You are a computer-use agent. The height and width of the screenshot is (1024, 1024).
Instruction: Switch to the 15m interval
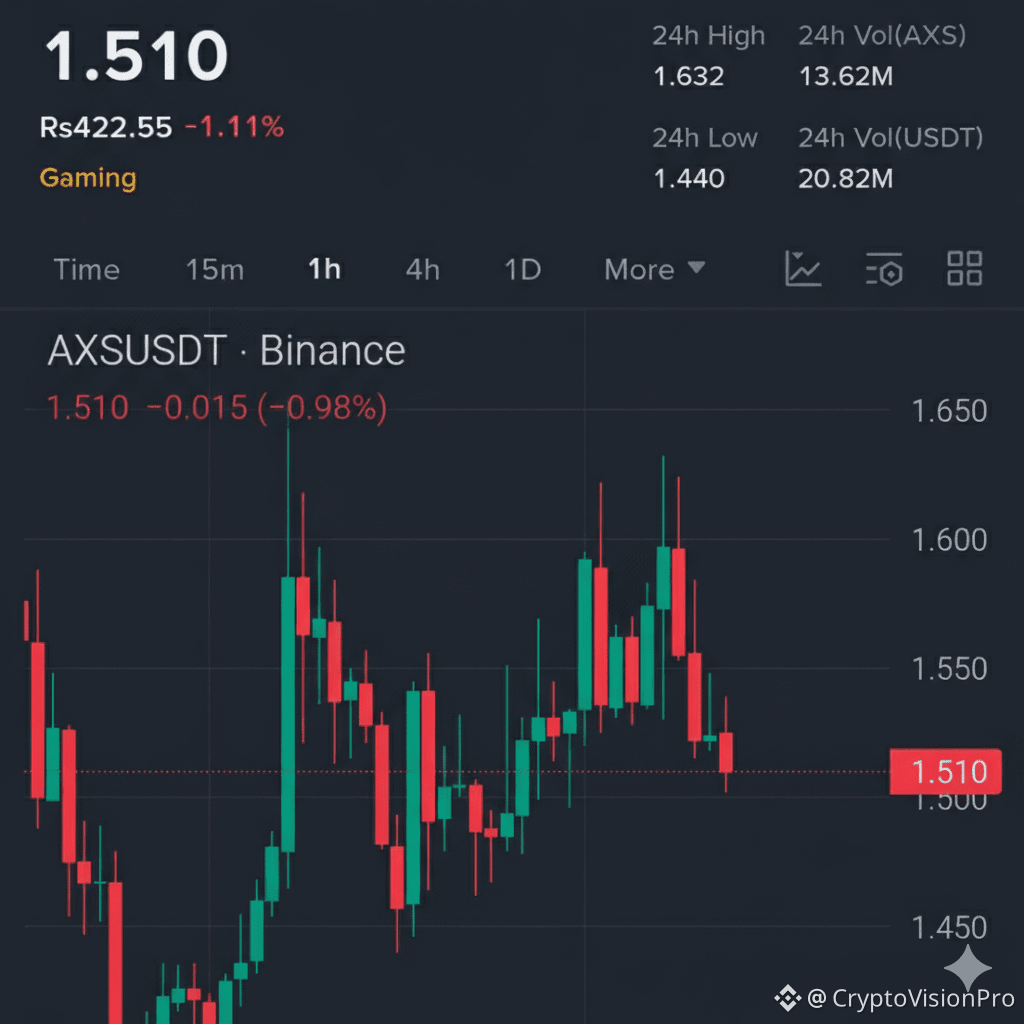(x=215, y=270)
